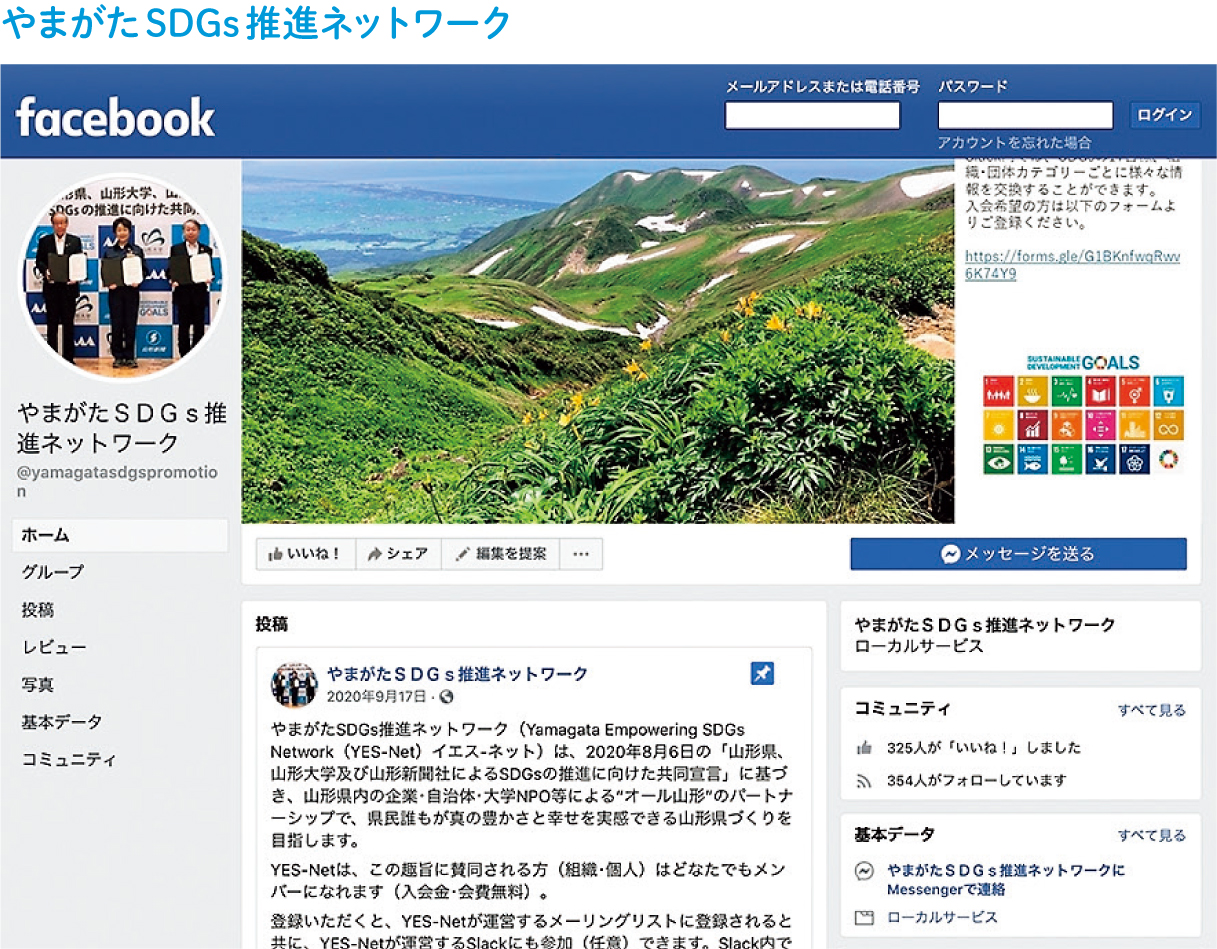Open the mountain cover photo
This screenshot has width=1217, height=949.
tap(598, 342)
